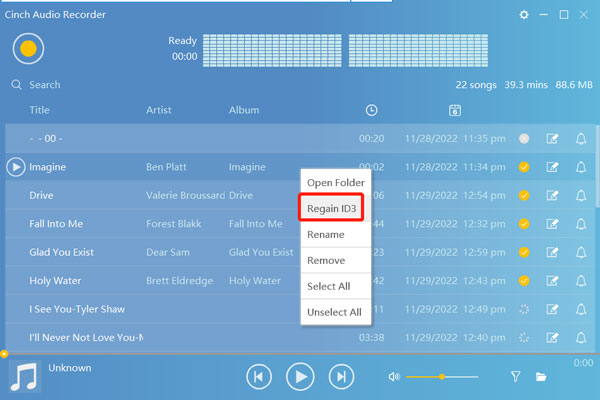Choose Rename from context menu
600x400 pixels.
point(336,234)
